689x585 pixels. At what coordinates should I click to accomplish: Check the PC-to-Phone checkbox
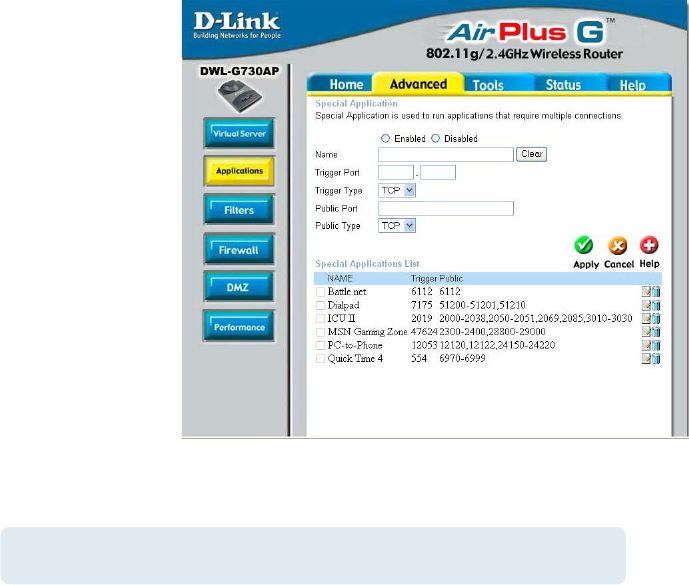(x=321, y=345)
